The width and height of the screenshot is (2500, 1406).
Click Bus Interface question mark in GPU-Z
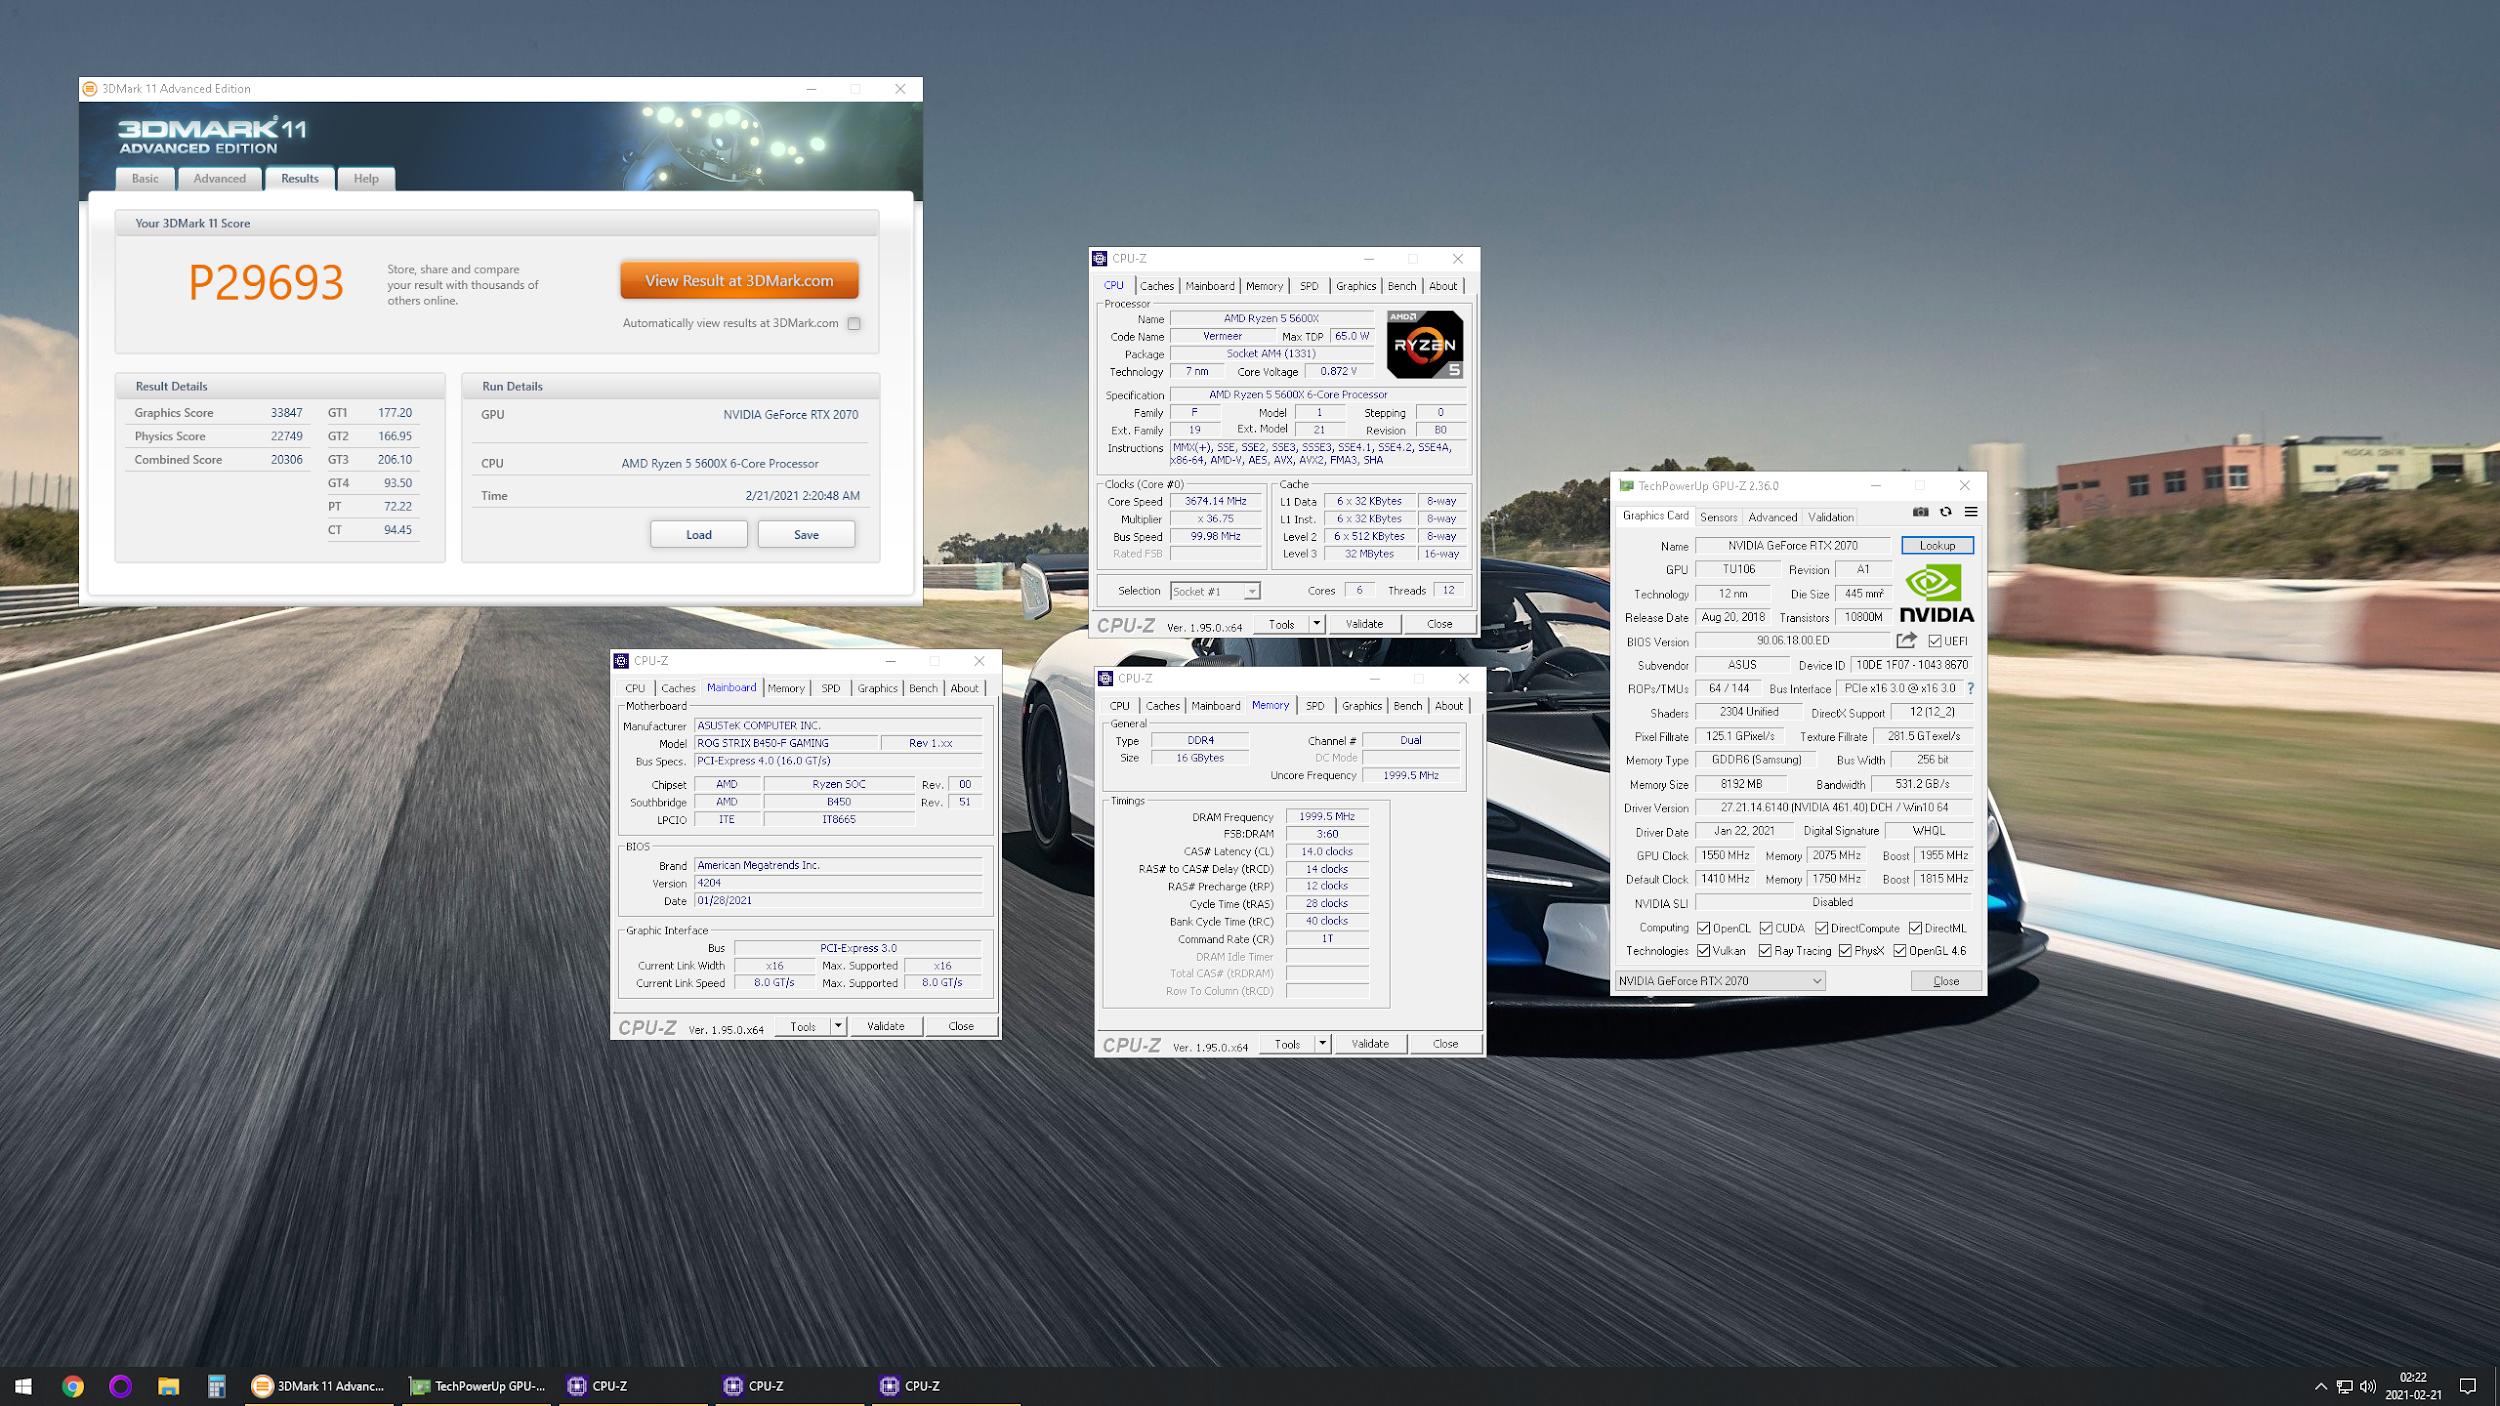1970,688
